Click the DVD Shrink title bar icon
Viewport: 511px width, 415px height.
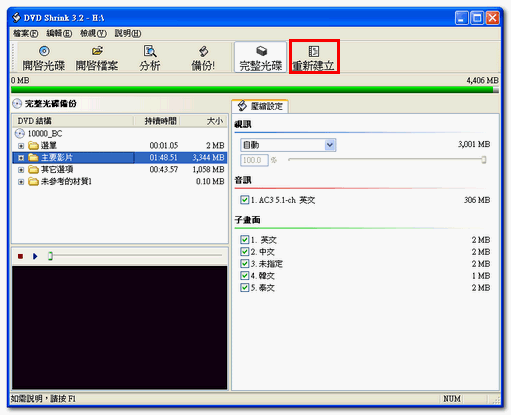[x=16, y=17]
